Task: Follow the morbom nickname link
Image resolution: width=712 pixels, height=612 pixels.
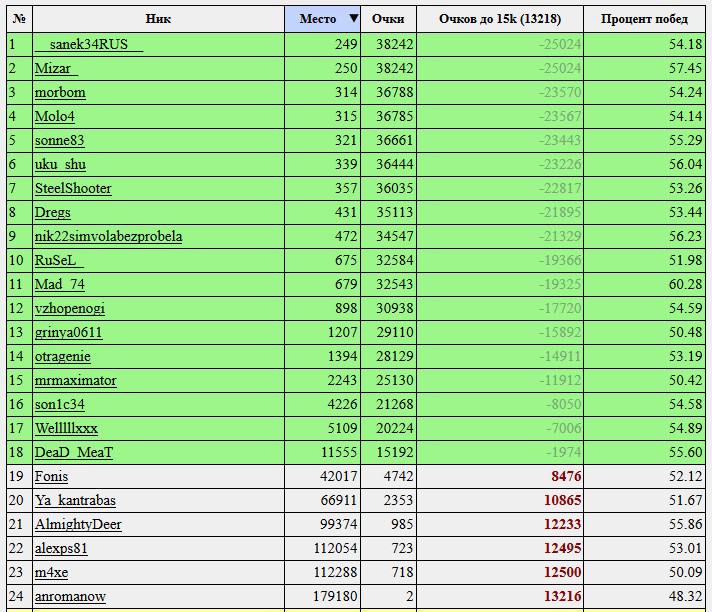Action: 60,93
